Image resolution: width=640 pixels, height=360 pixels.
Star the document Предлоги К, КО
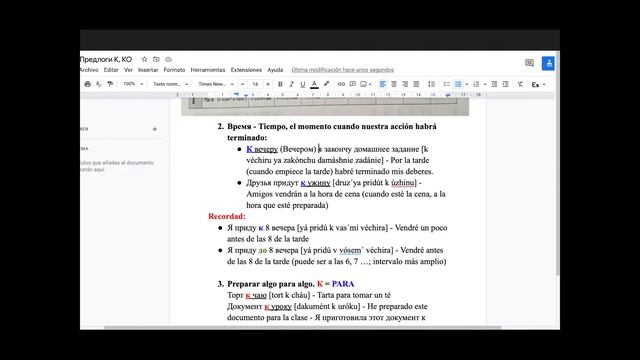pos(144,59)
